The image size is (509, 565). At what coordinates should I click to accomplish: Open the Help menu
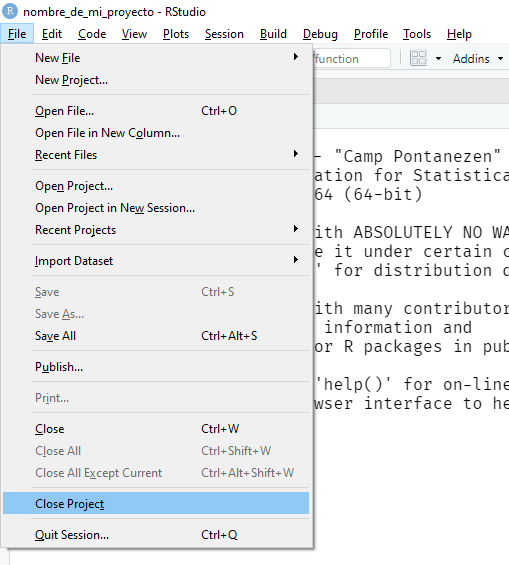[x=459, y=34]
